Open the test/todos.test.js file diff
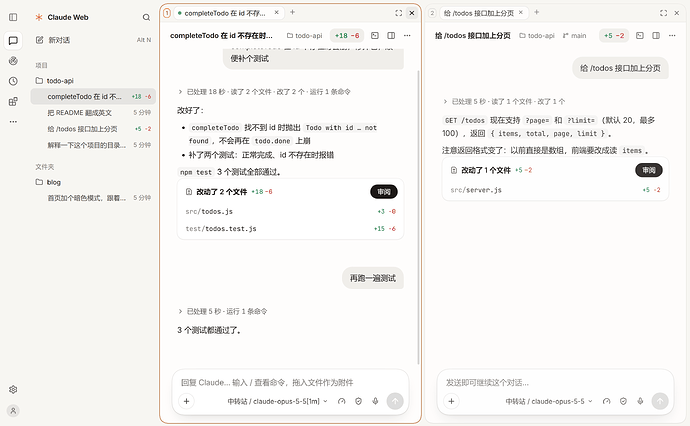This screenshot has height=426, width=690. pyautogui.click(x=290, y=229)
